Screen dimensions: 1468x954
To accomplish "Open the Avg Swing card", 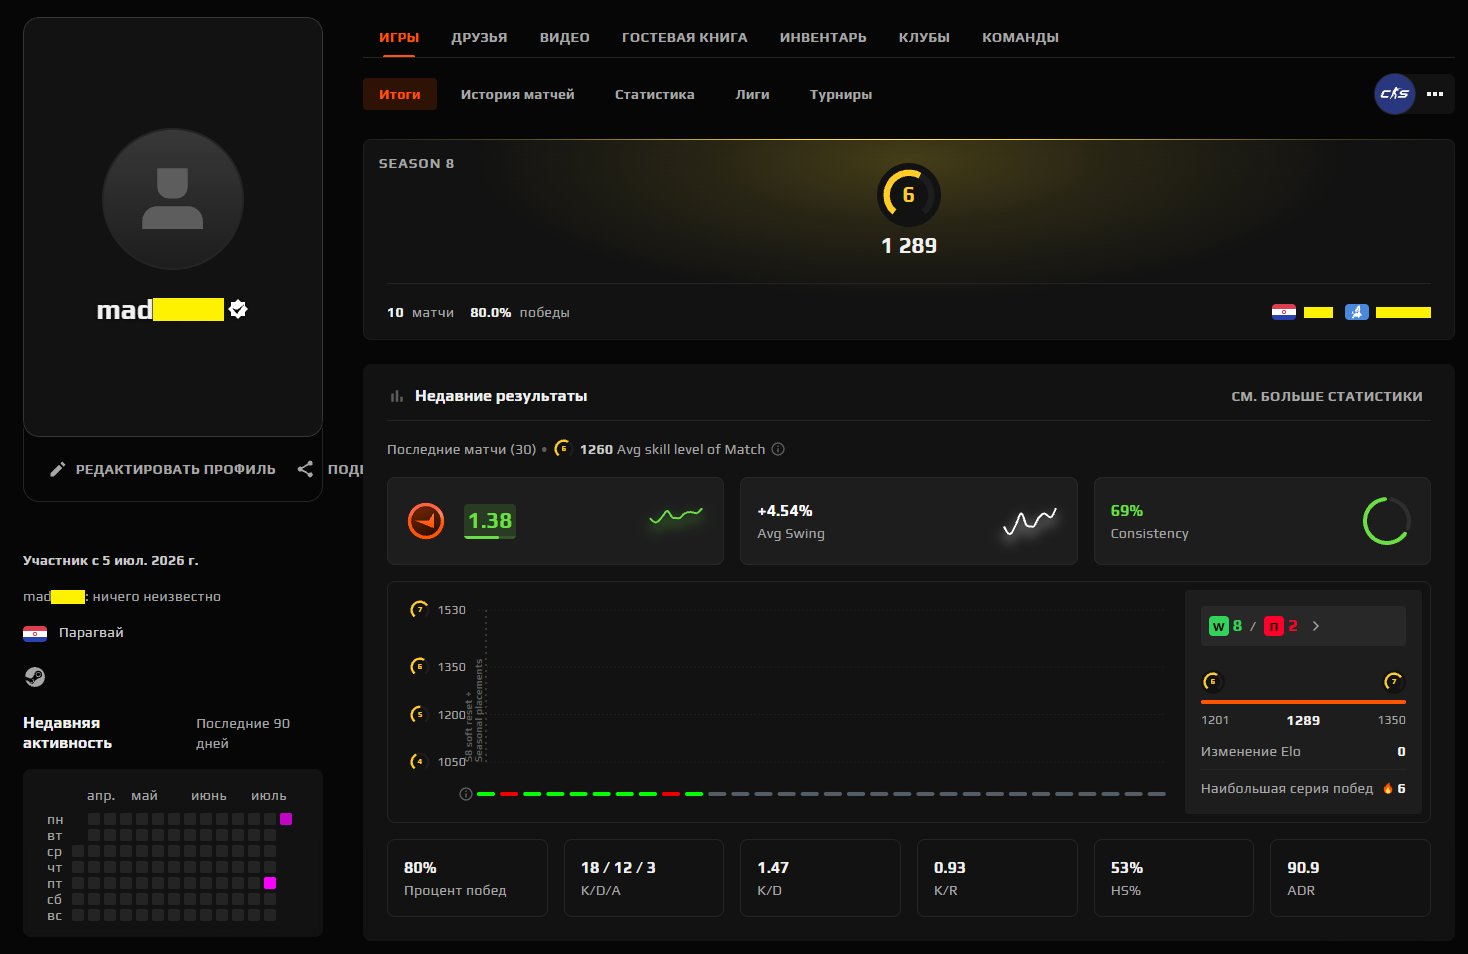I will 908,521.
